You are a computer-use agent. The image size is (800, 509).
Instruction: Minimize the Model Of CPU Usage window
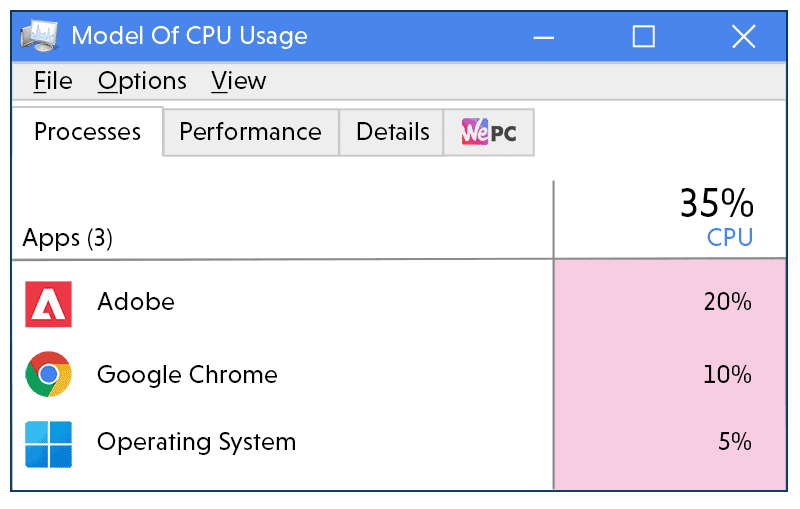[544, 37]
